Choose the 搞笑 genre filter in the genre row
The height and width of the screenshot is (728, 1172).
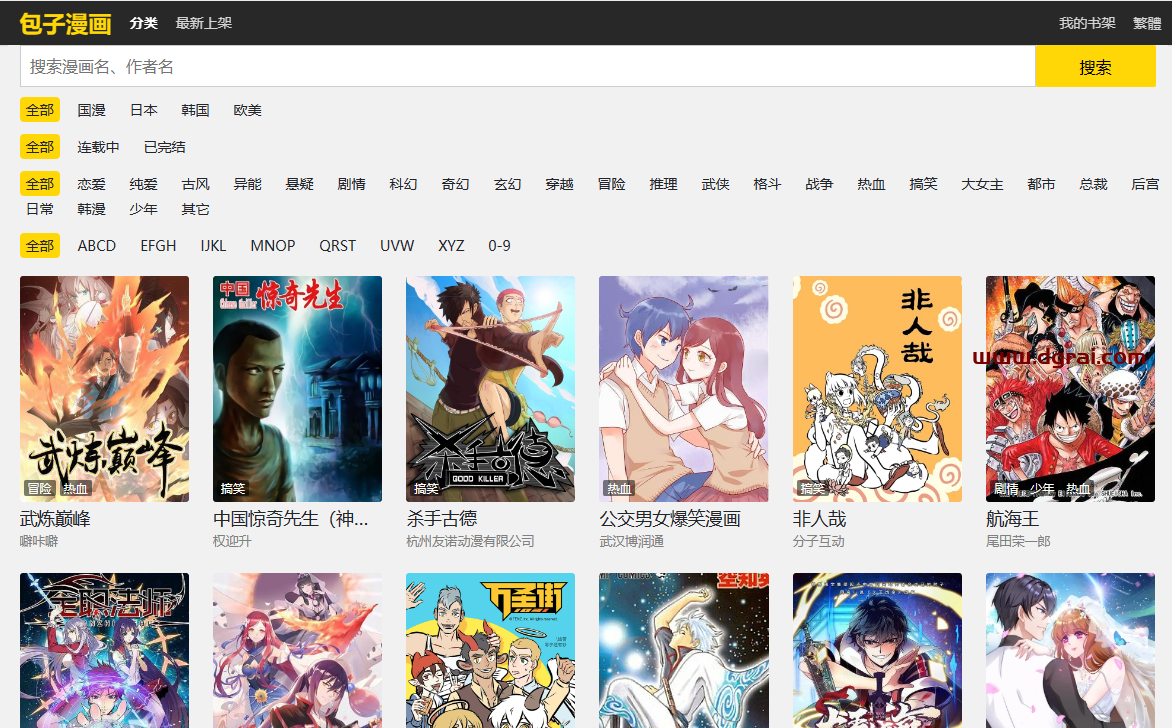(x=923, y=184)
